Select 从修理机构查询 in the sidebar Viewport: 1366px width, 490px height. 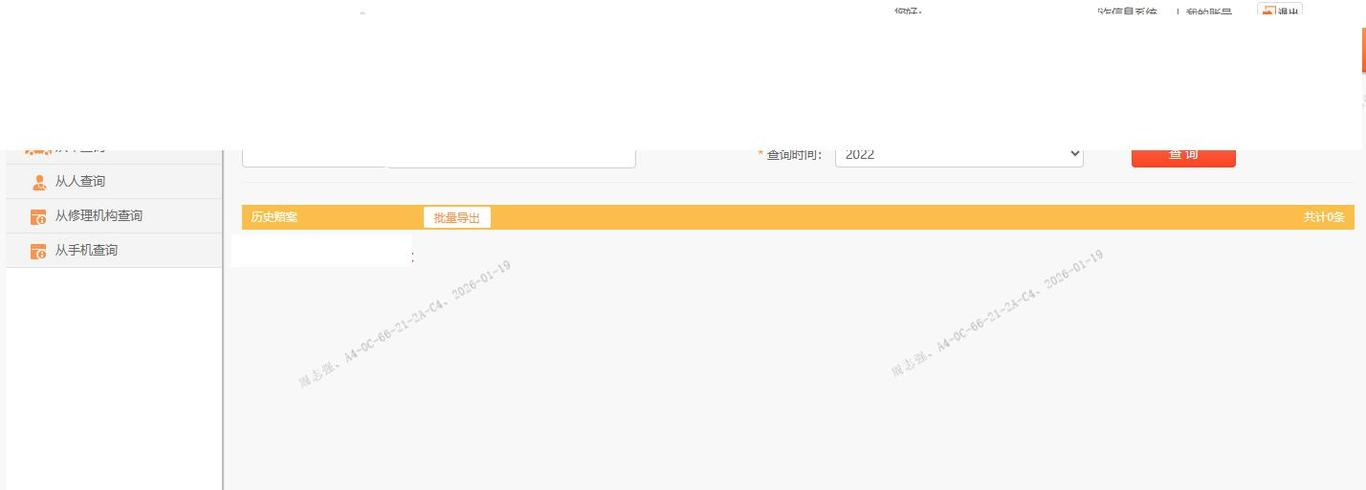point(98,216)
